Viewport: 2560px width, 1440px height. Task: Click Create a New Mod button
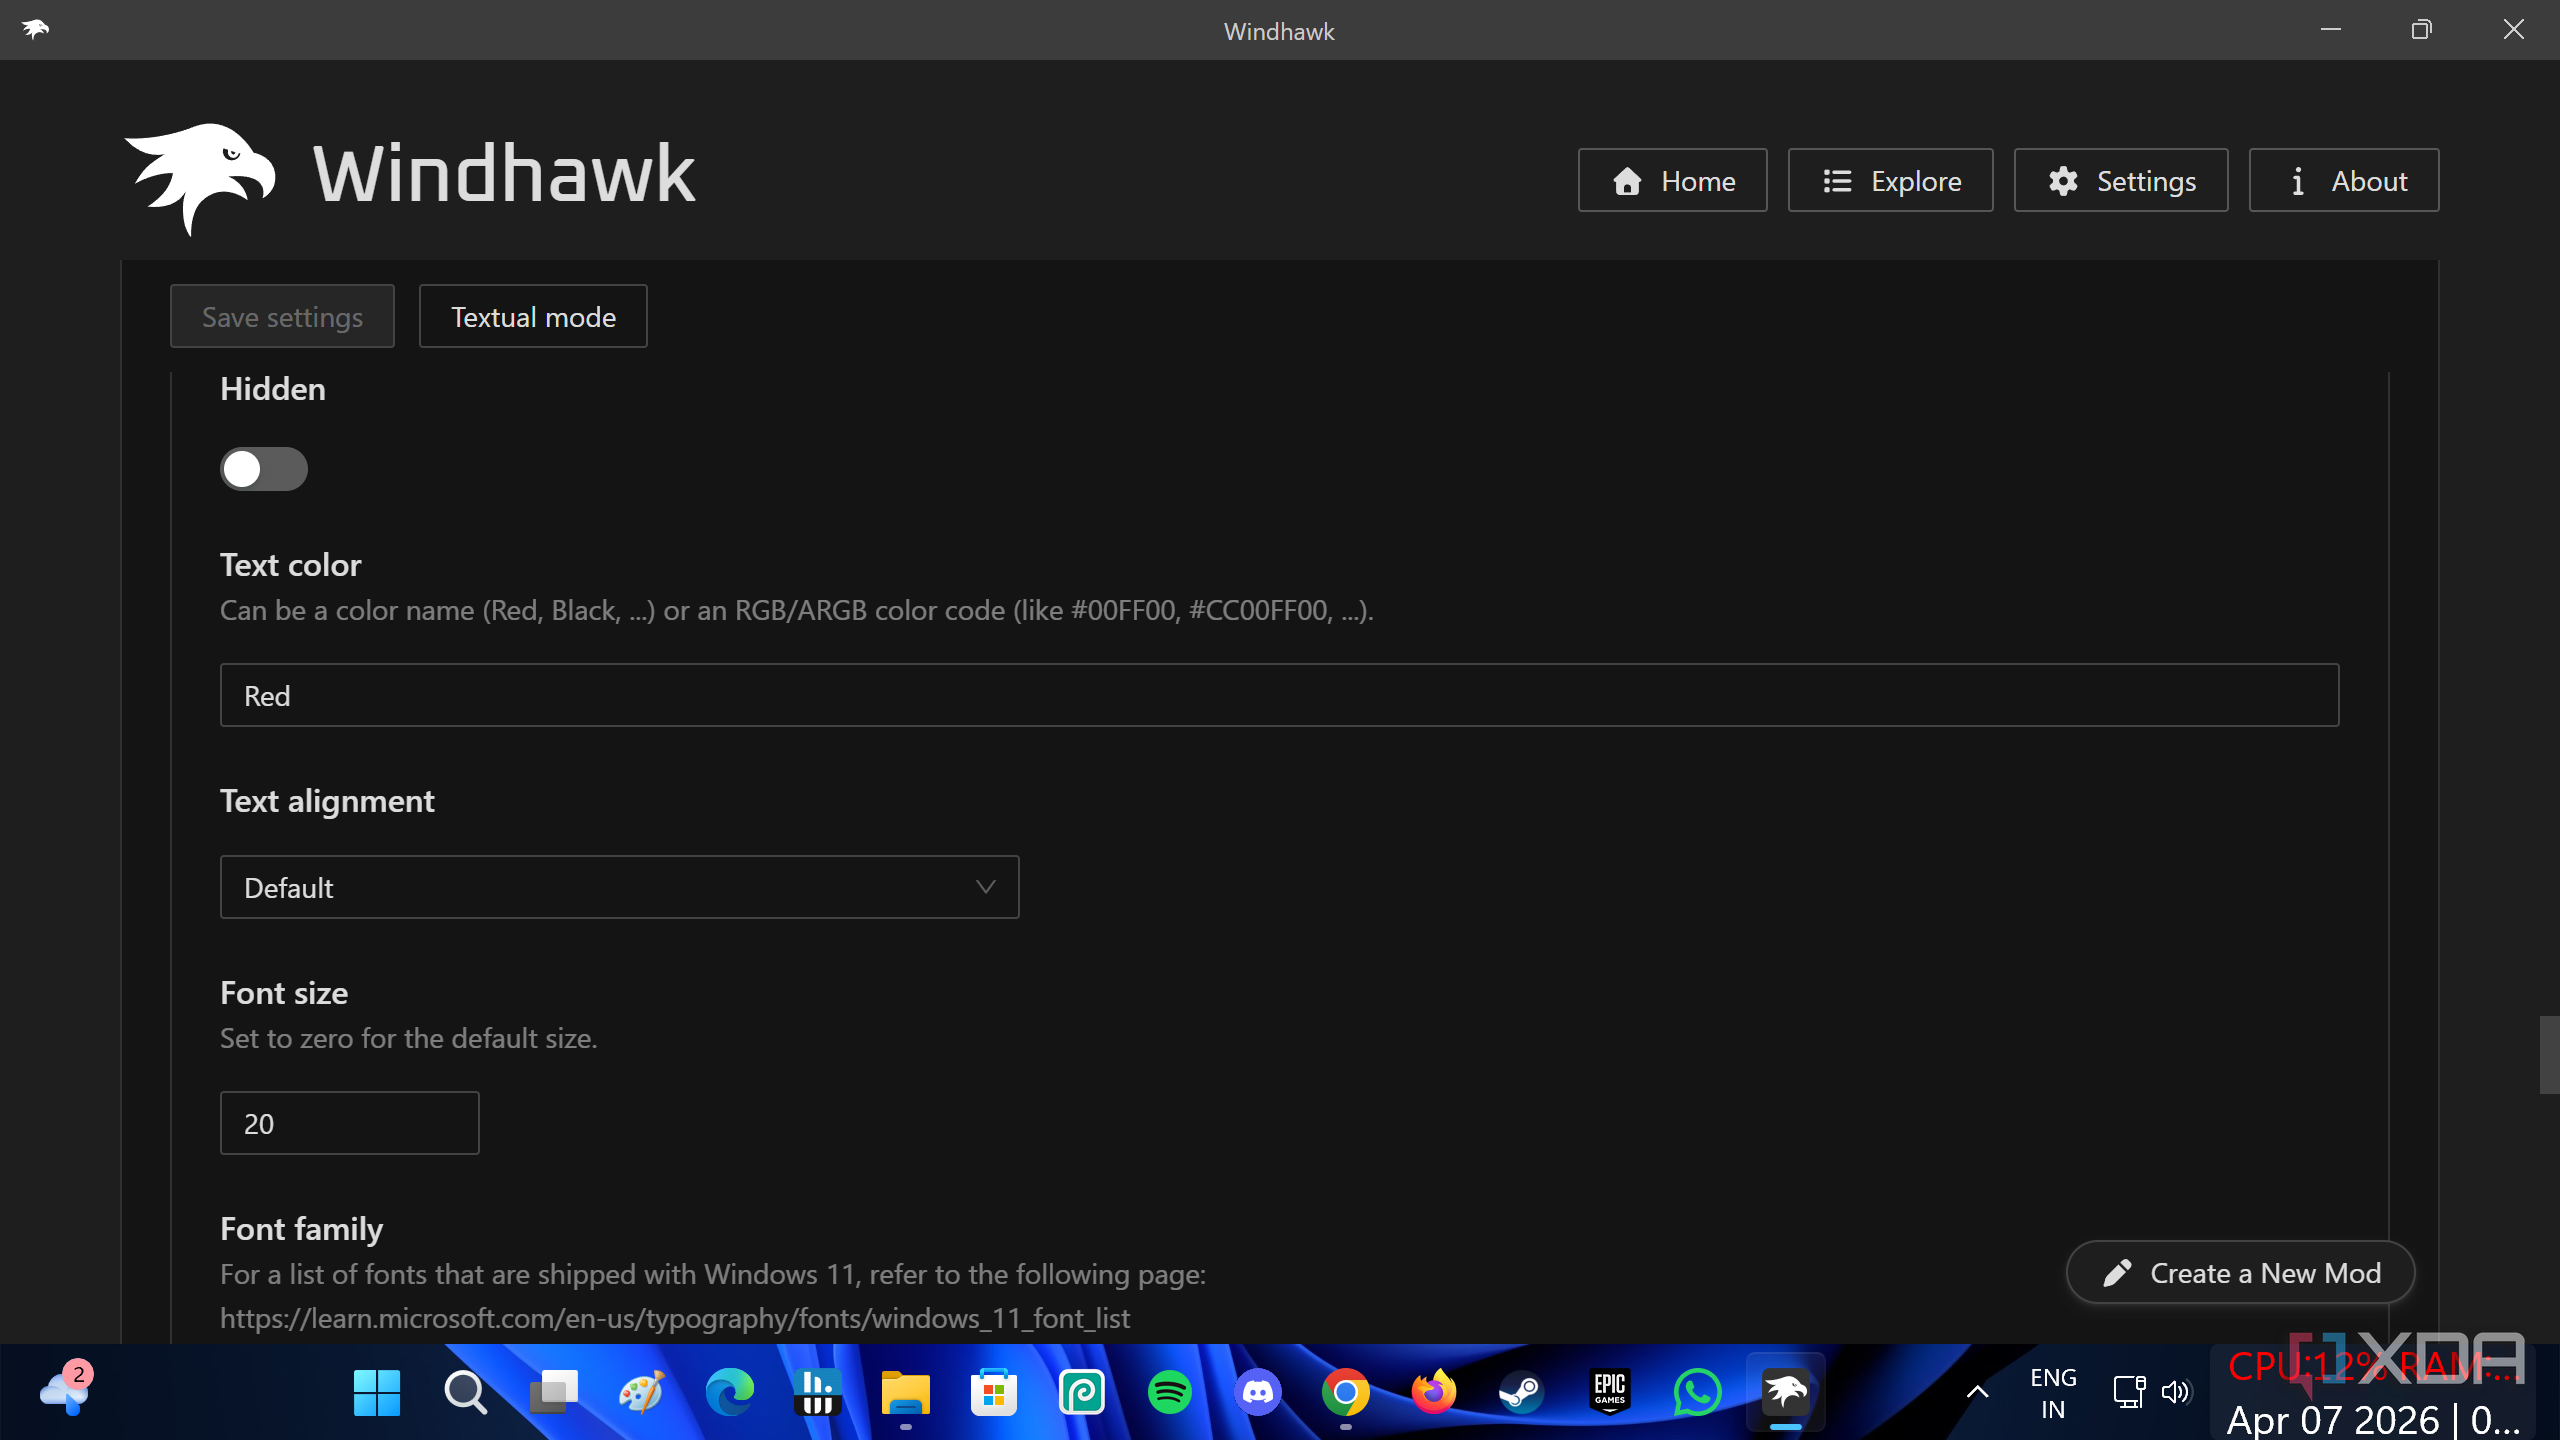tap(2240, 1273)
